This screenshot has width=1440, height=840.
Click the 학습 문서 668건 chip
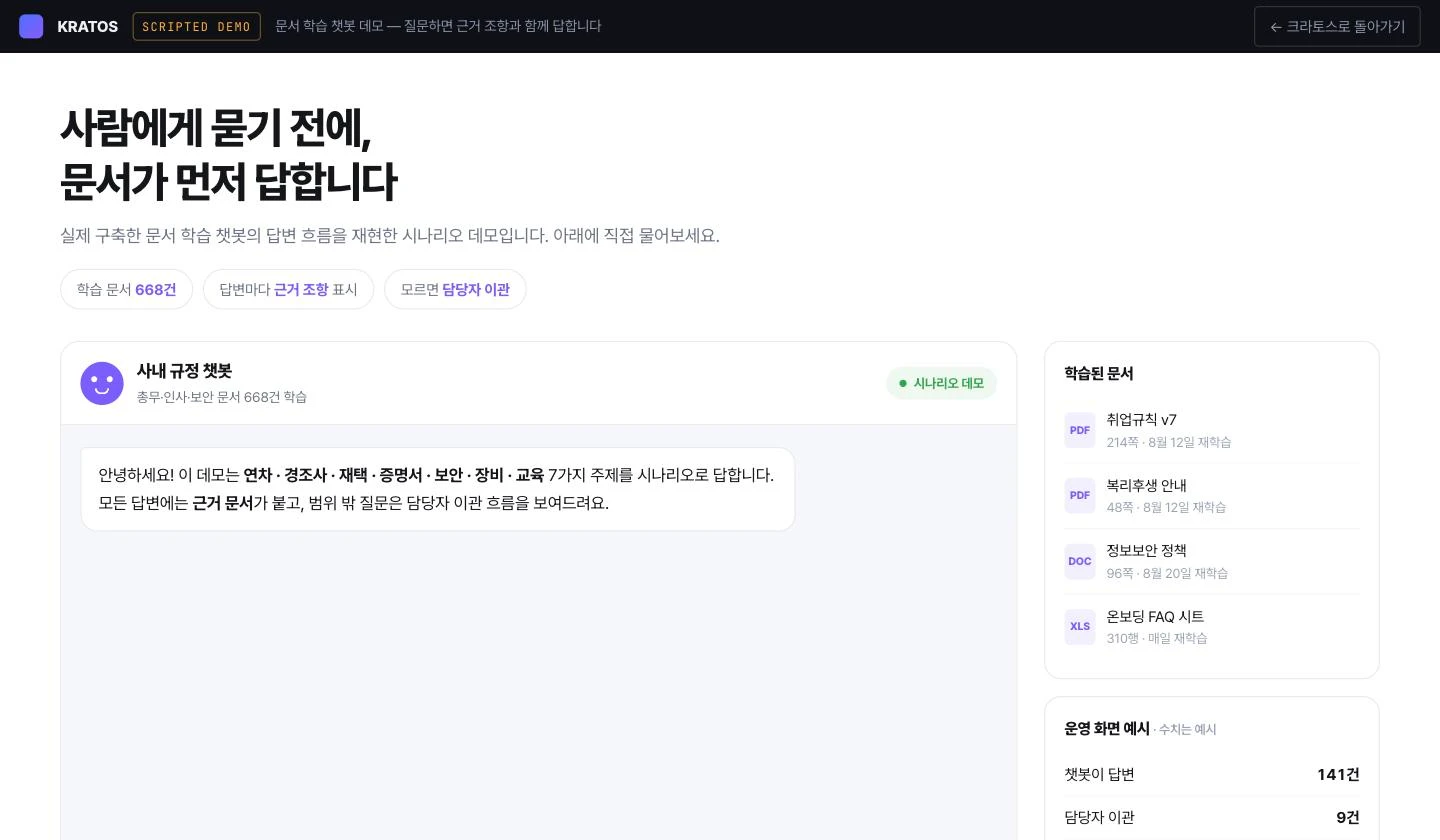click(126, 289)
